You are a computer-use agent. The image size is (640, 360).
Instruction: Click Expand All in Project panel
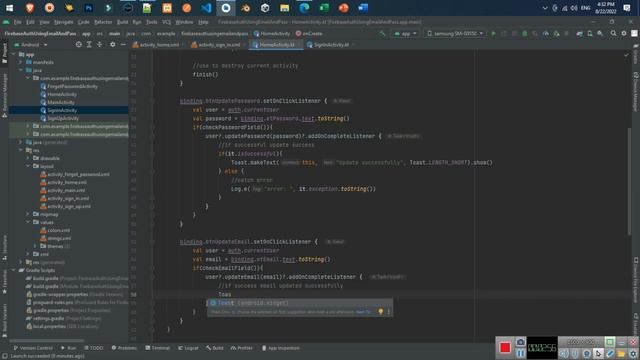[x=89, y=44]
